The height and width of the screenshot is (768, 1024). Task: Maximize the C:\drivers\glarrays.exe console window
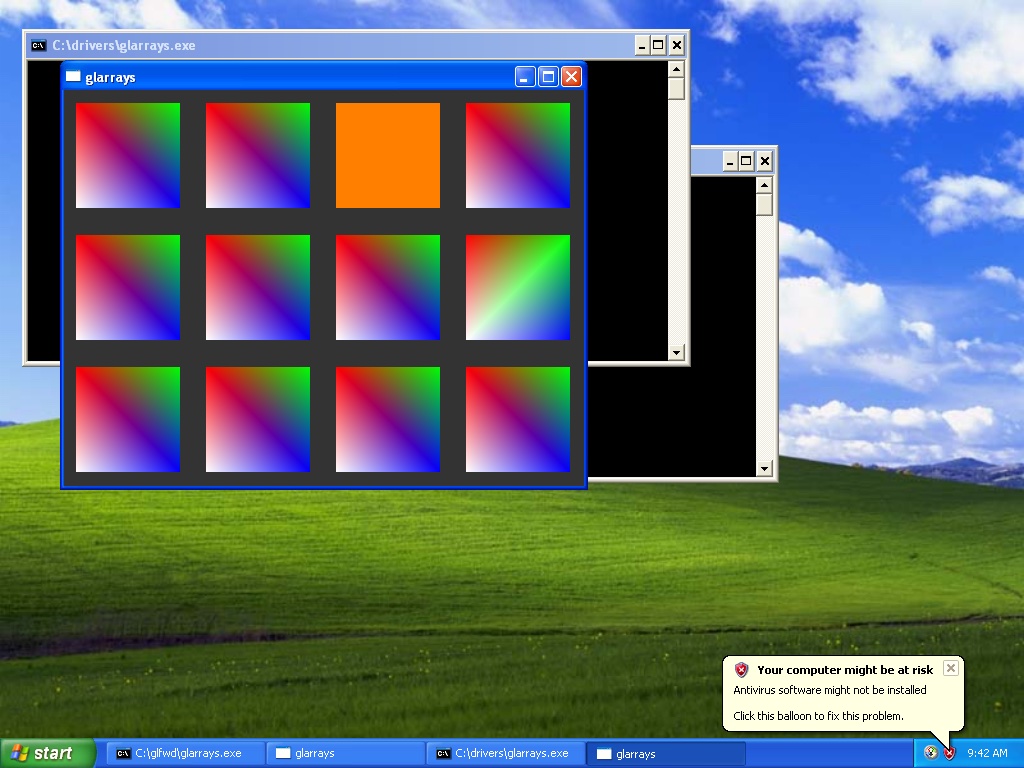[658, 45]
